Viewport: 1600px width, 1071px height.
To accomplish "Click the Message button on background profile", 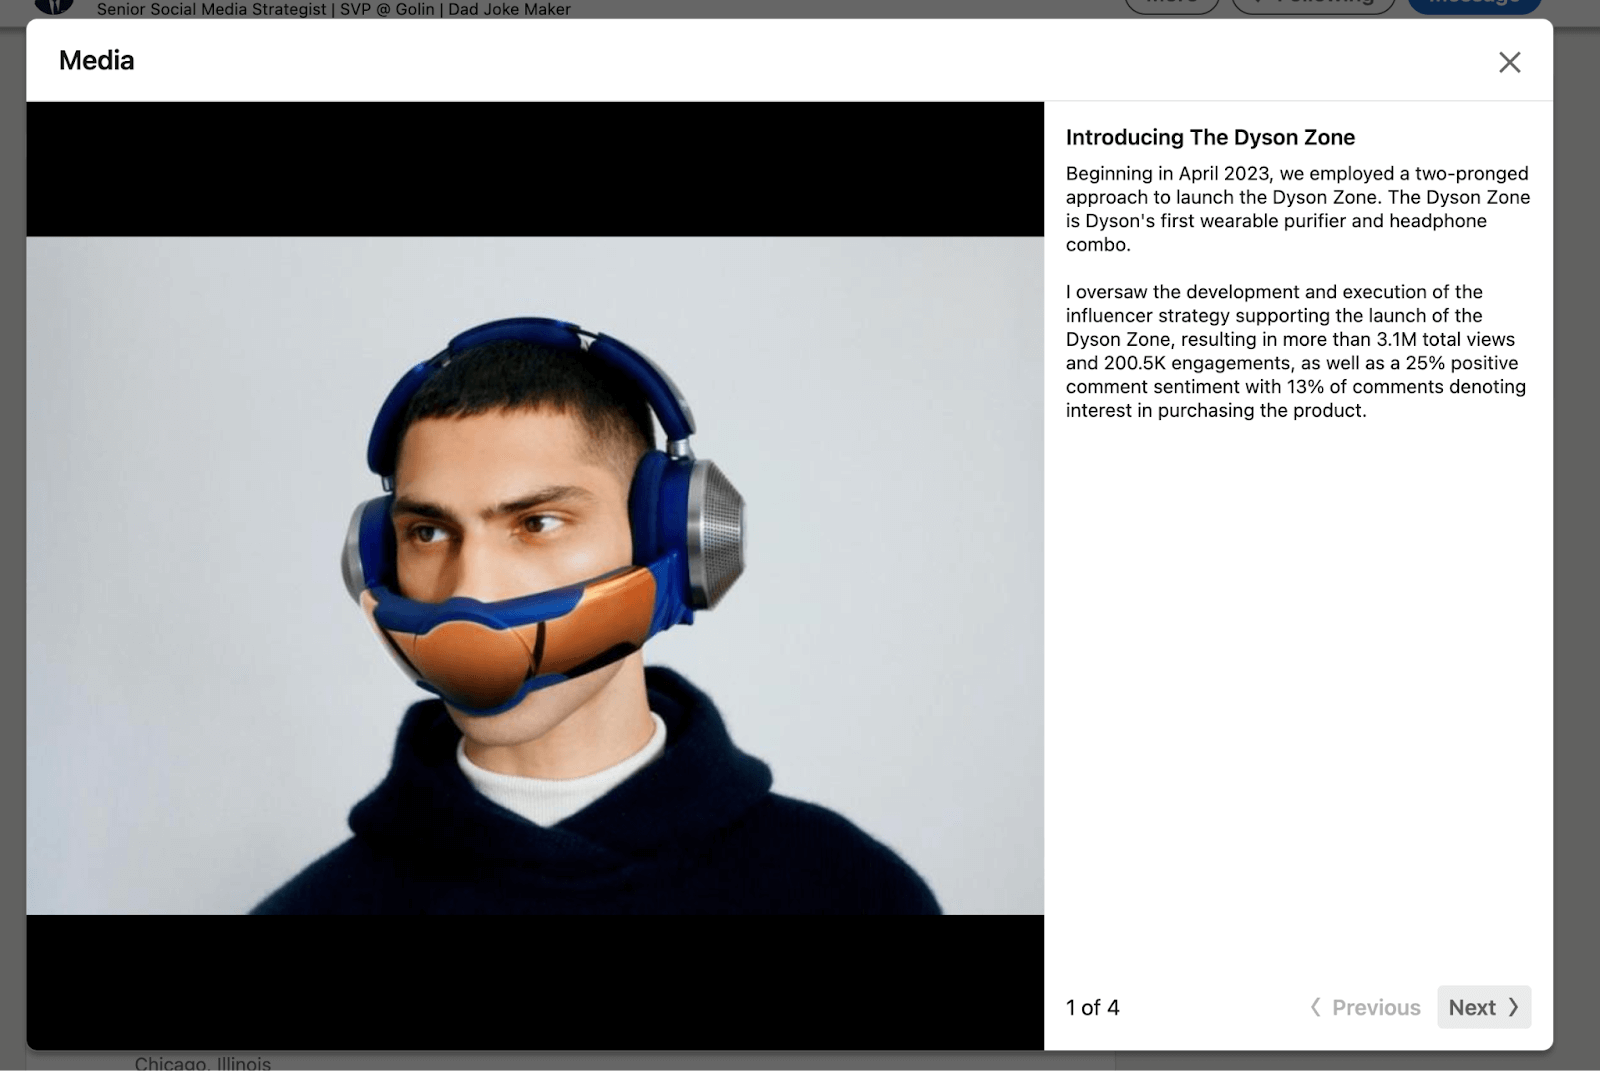I will (x=1474, y=5).
